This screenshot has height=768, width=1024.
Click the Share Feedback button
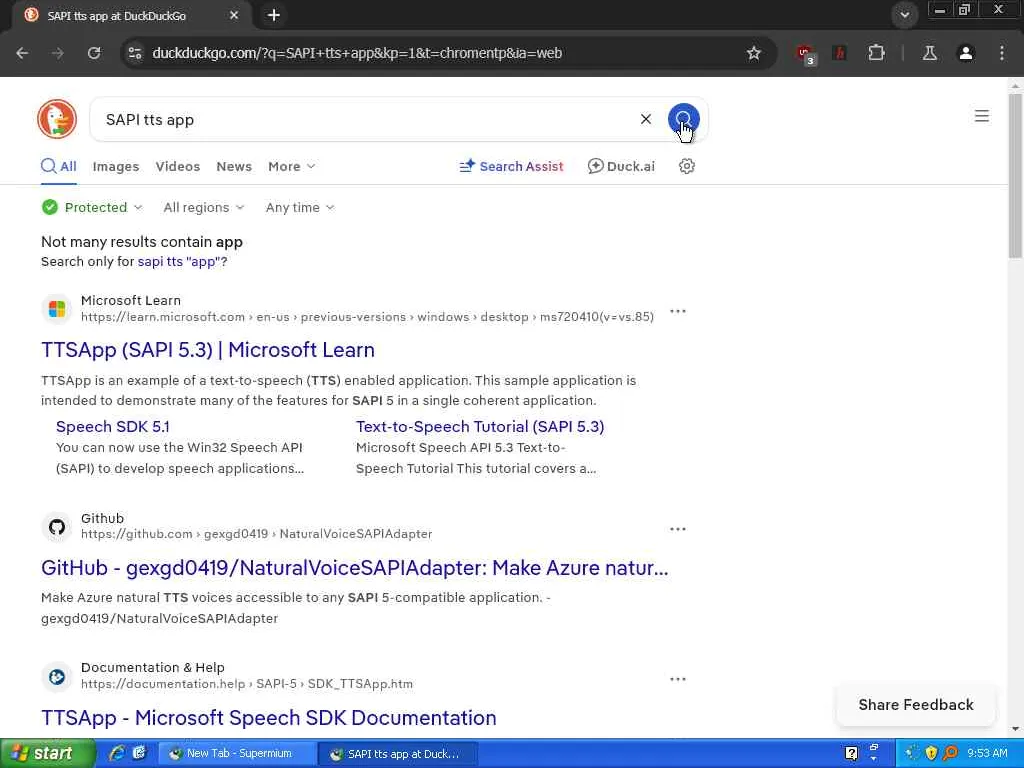pyautogui.click(x=916, y=705)
